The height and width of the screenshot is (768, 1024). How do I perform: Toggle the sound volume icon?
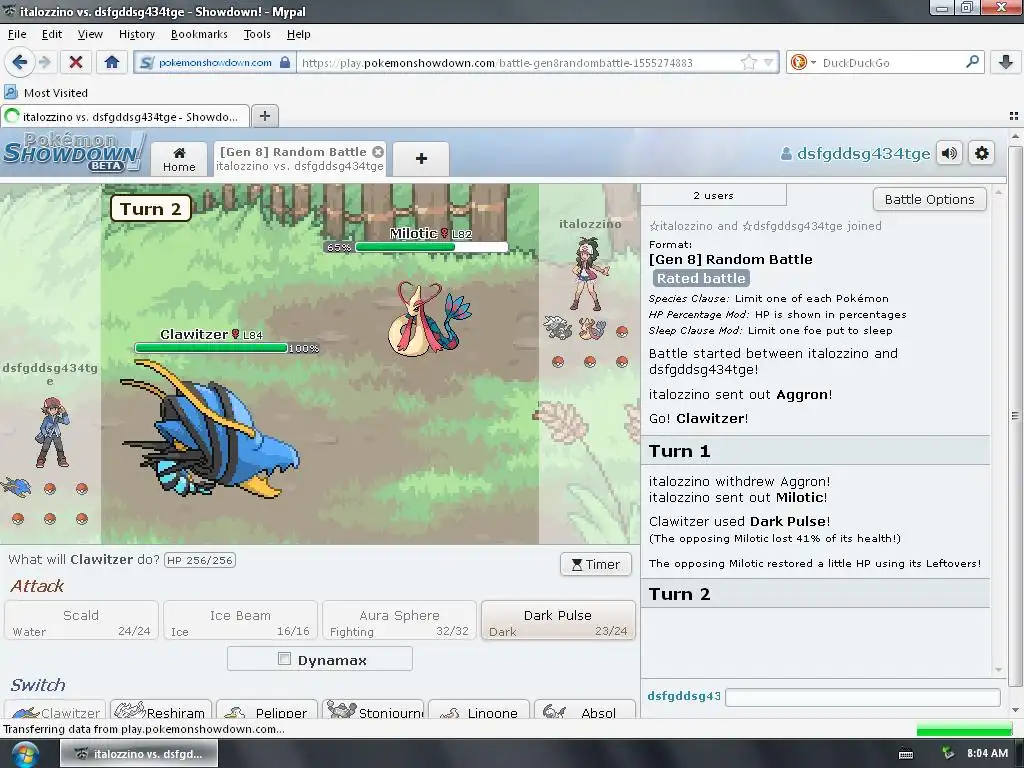tap(949, 153)
